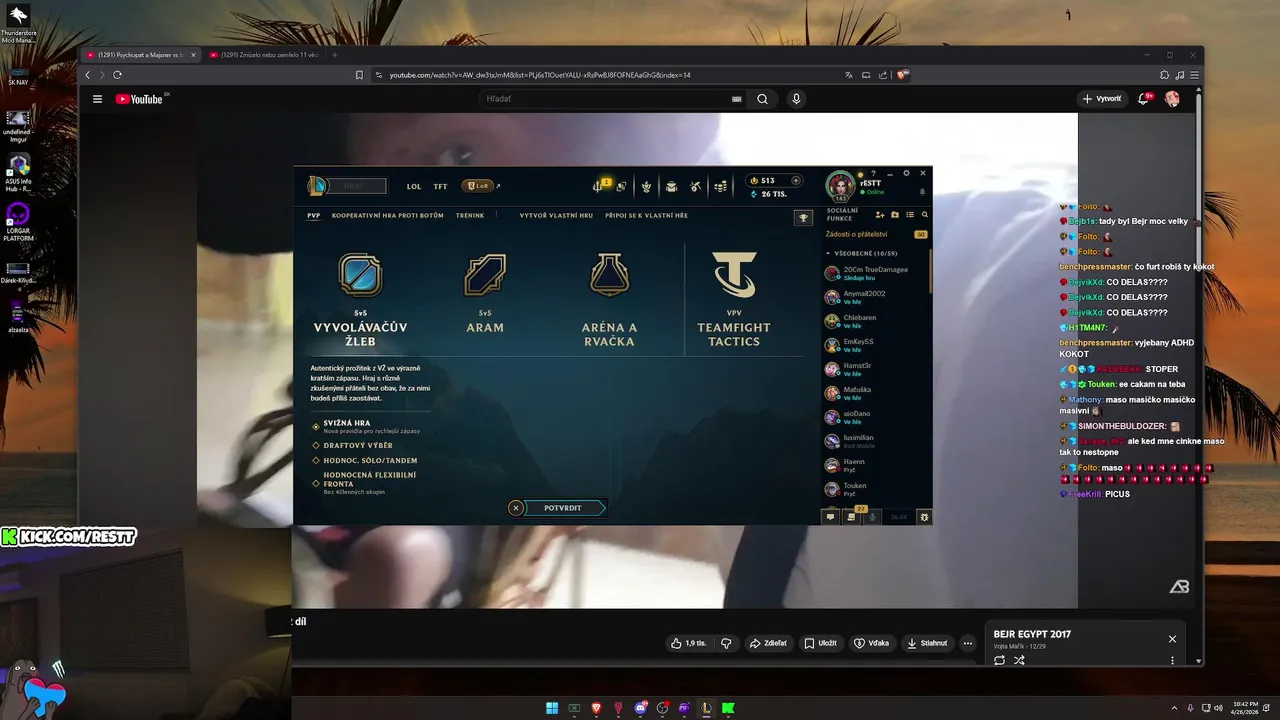Screen dimensions: 1280x720
Task: Open chat with friend Chlebaren
Action: tap(875, 321)
